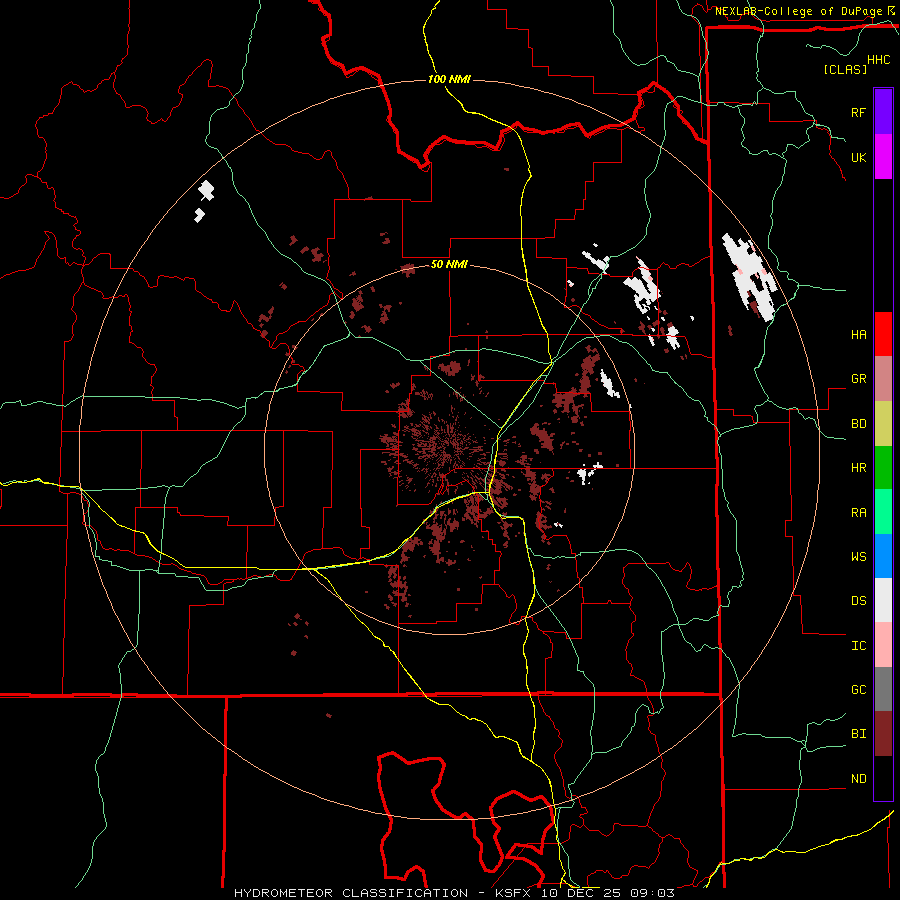The width and height of the screenshot is (900, 900).
Task: Click the [CLAS] unit label
Action: (x=845, y=69)
